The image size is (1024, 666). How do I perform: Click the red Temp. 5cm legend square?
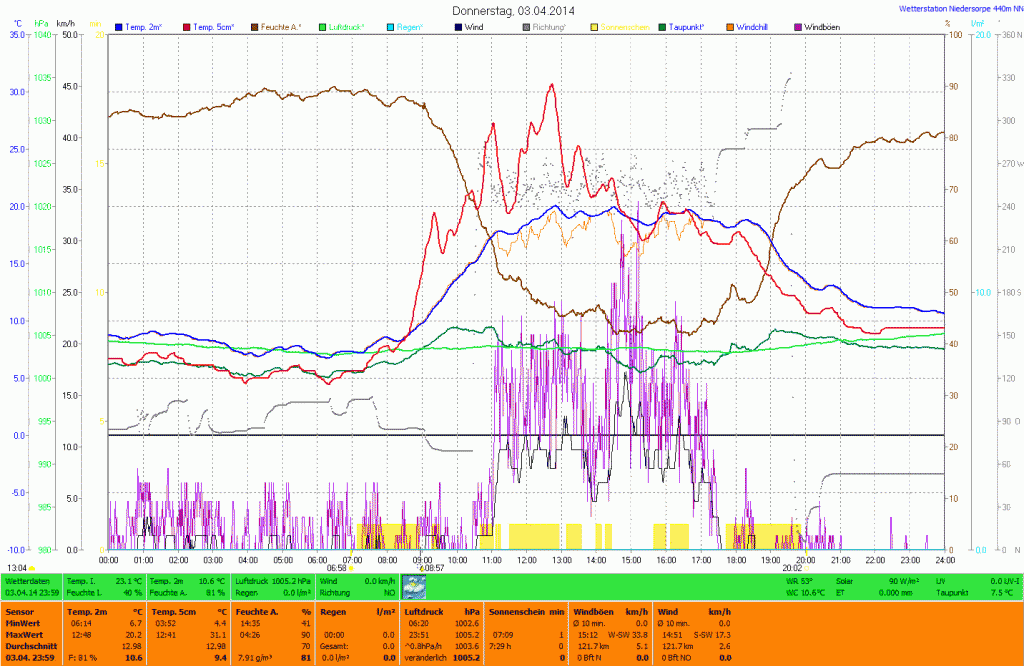pyautogui.click(x=187, y=27)
